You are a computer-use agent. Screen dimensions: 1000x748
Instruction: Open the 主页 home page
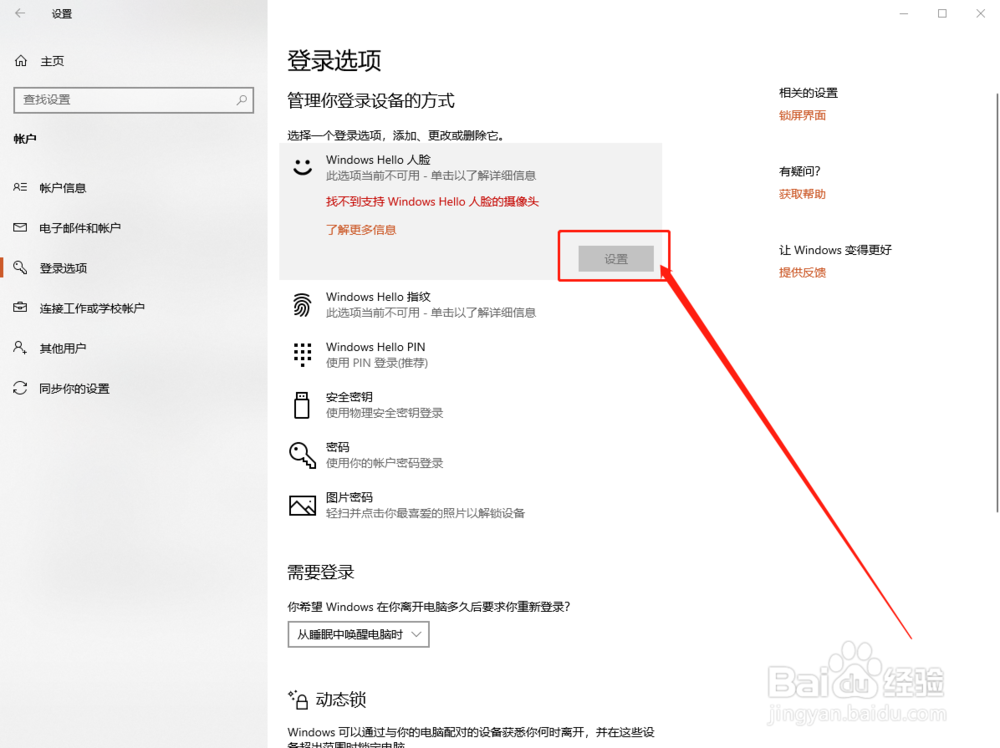52,61
